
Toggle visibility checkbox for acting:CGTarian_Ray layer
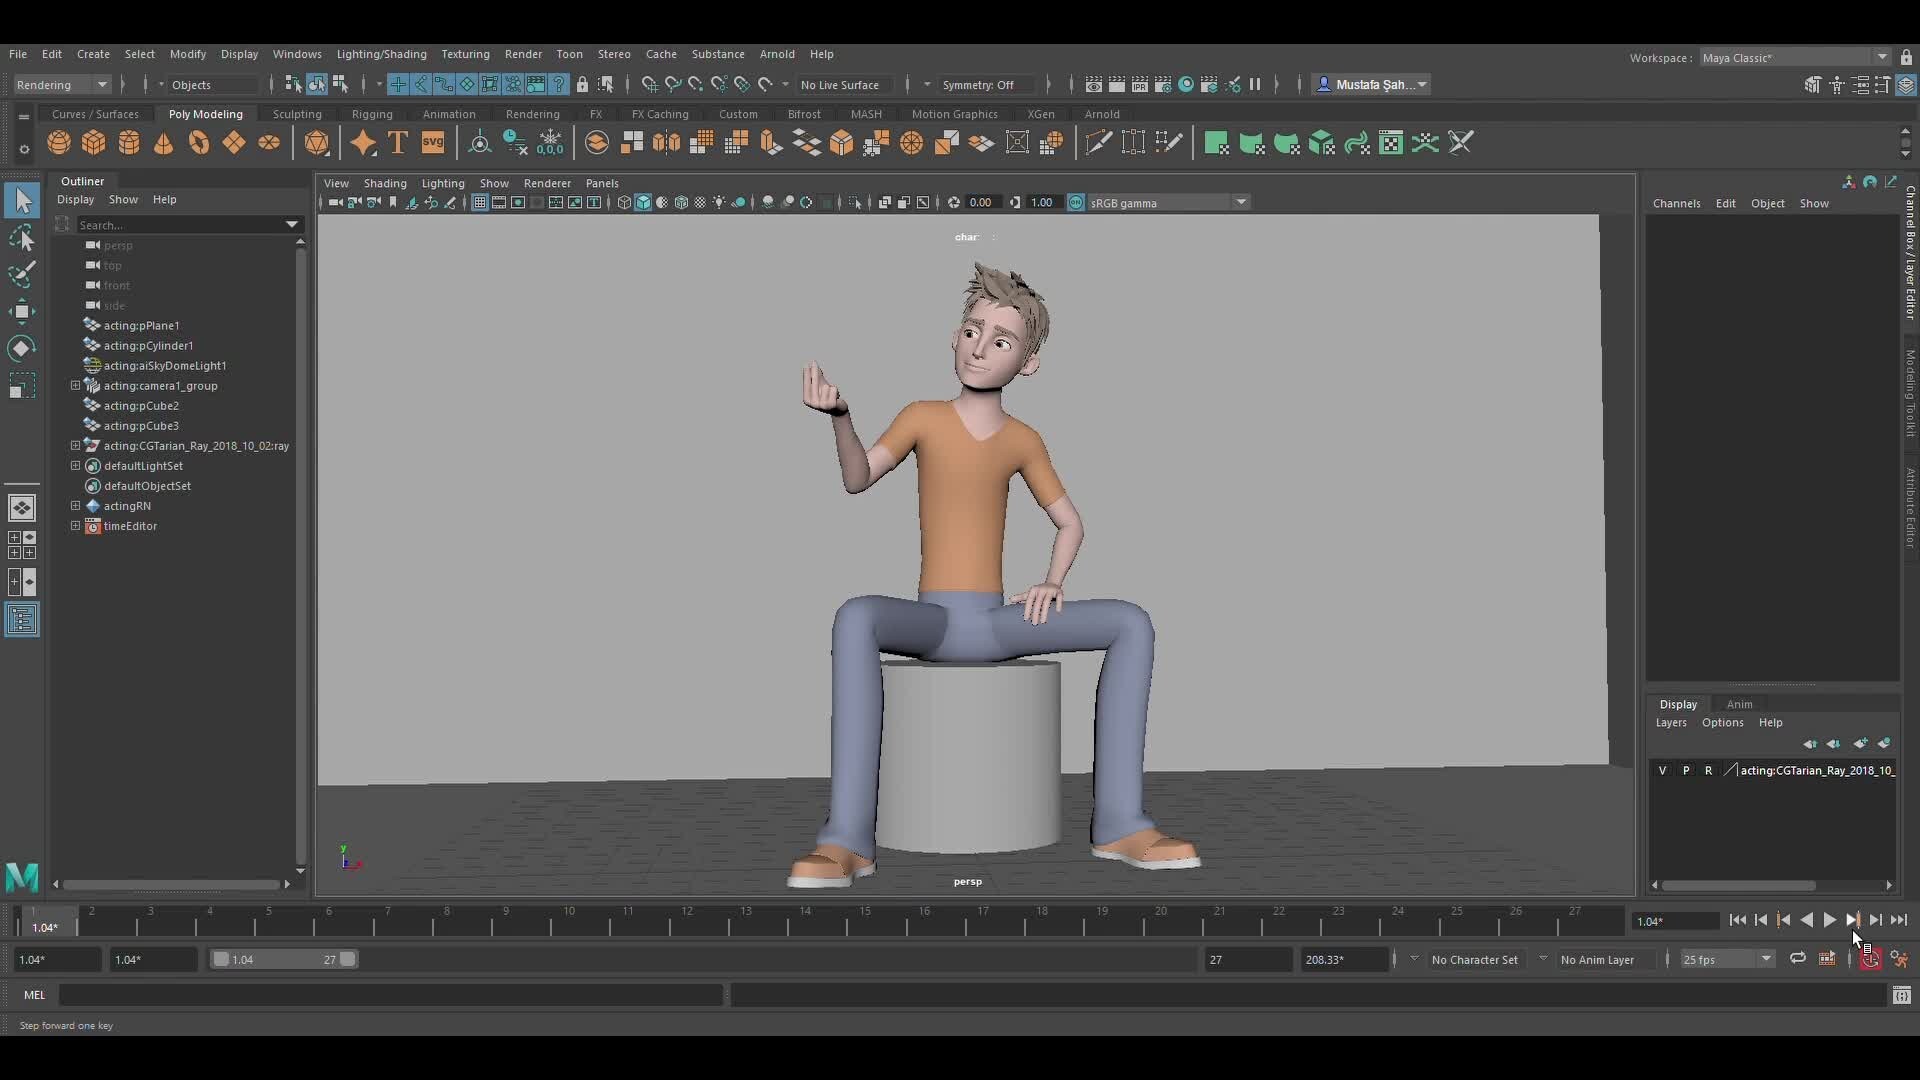pyautogui.click(x=1663, y=770)
